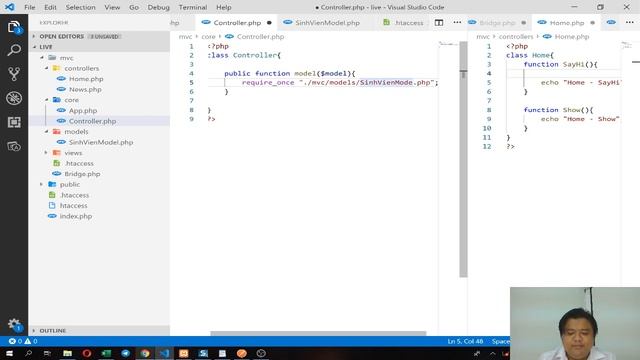Open the View menu
The height and width of the screenshot is (360, 640).
(x=112, y=7)
